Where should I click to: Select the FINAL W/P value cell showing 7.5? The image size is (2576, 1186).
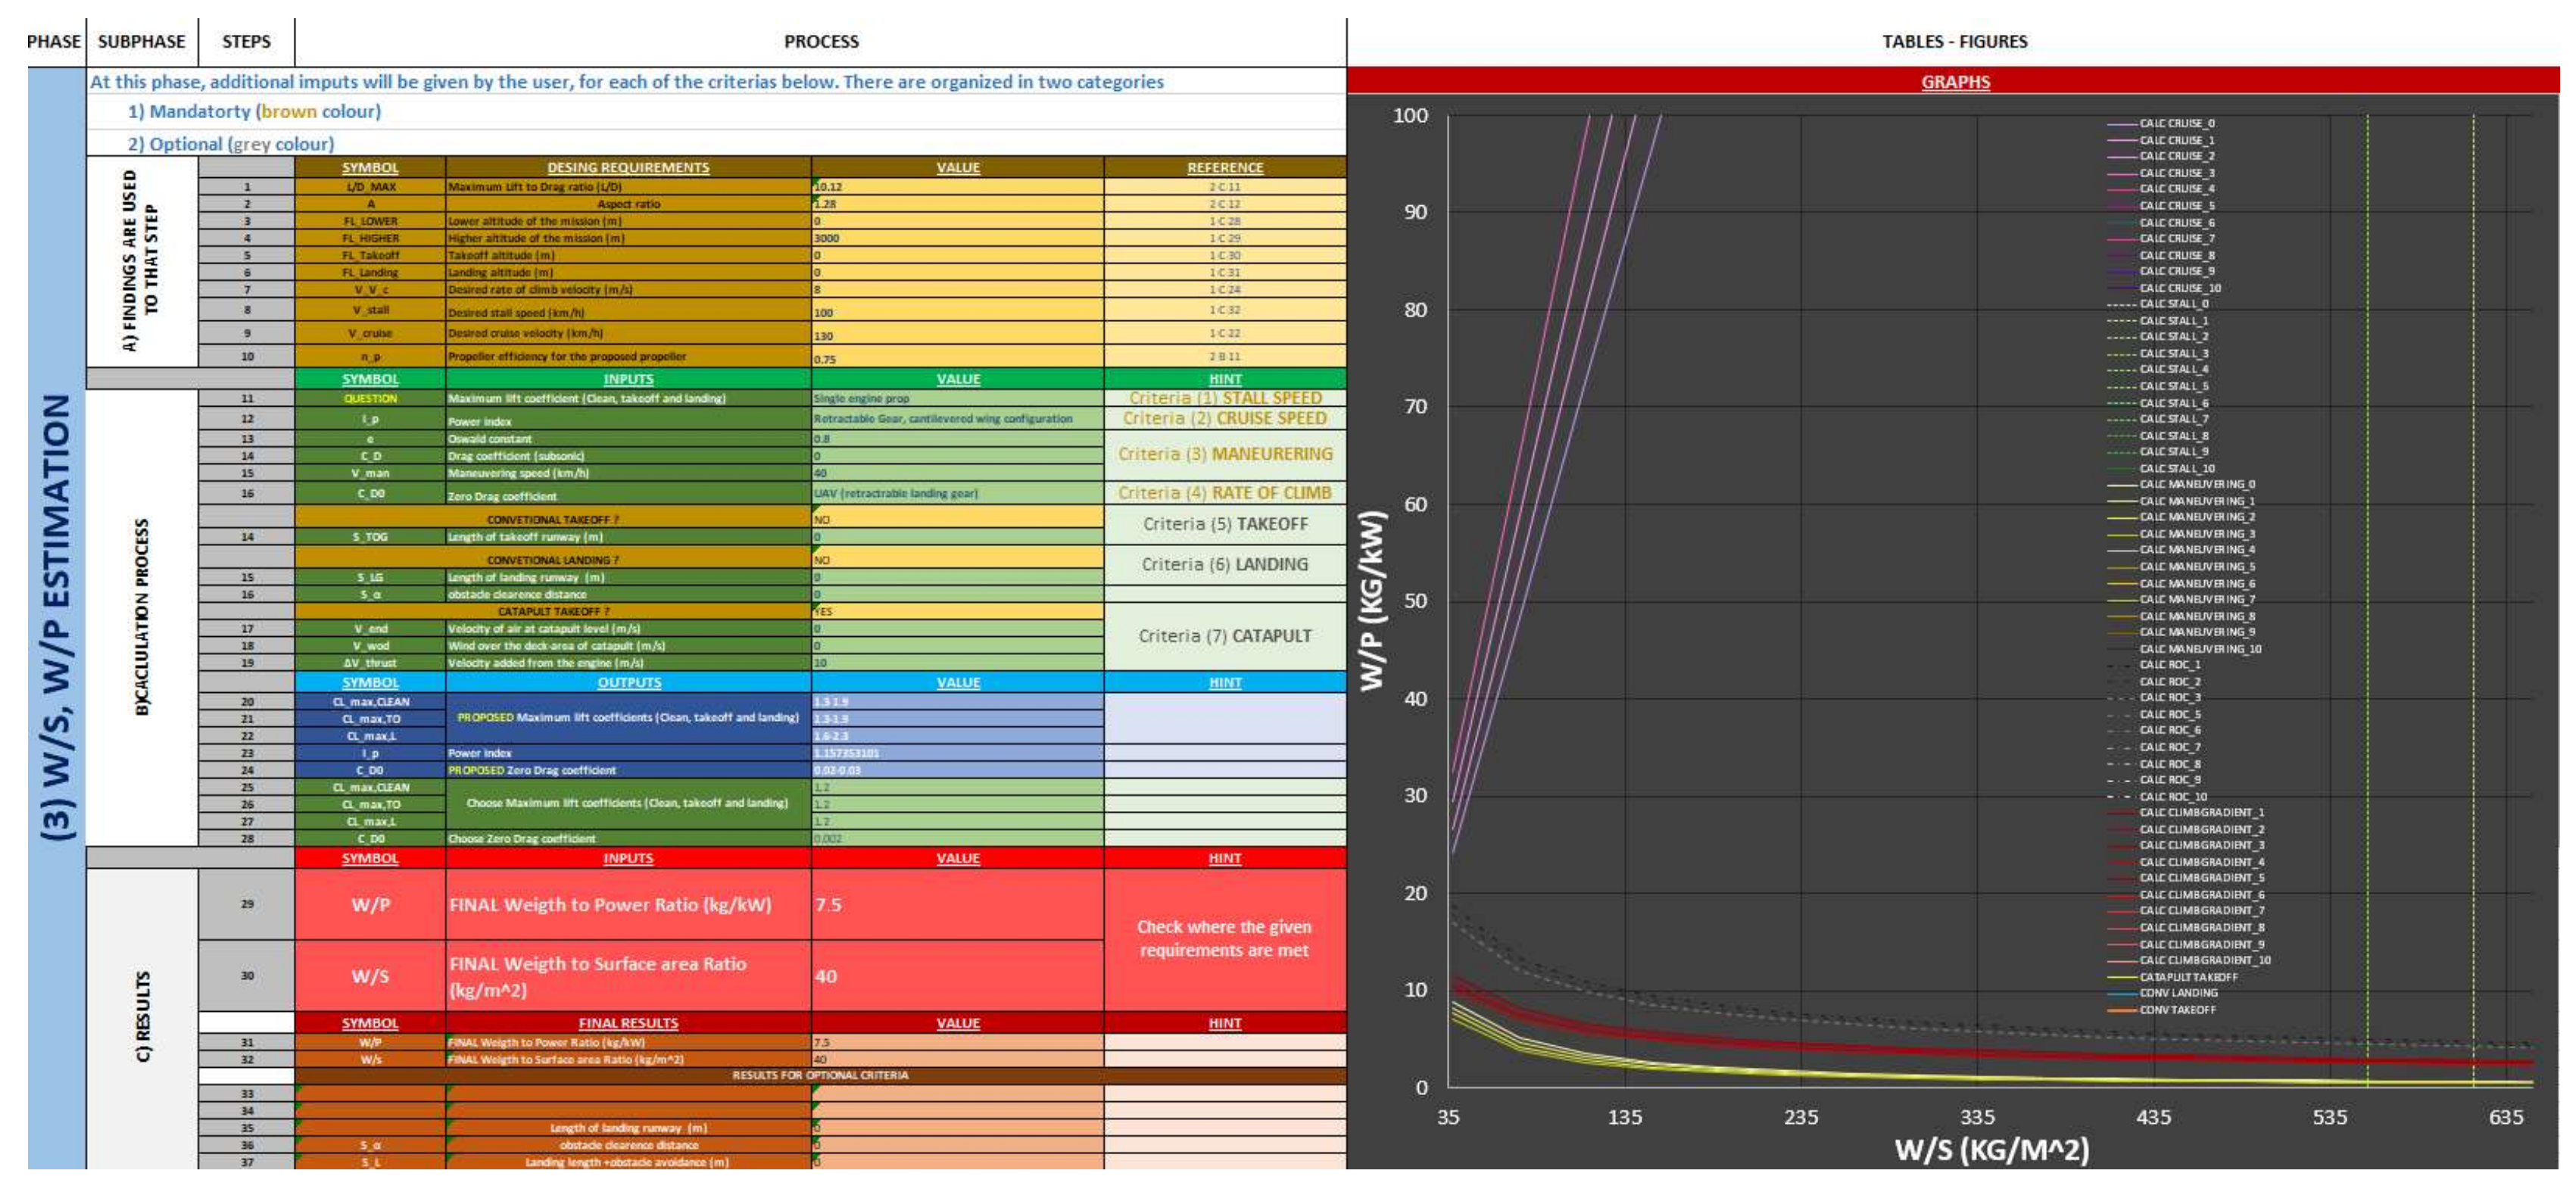click(x=956, y=904)
